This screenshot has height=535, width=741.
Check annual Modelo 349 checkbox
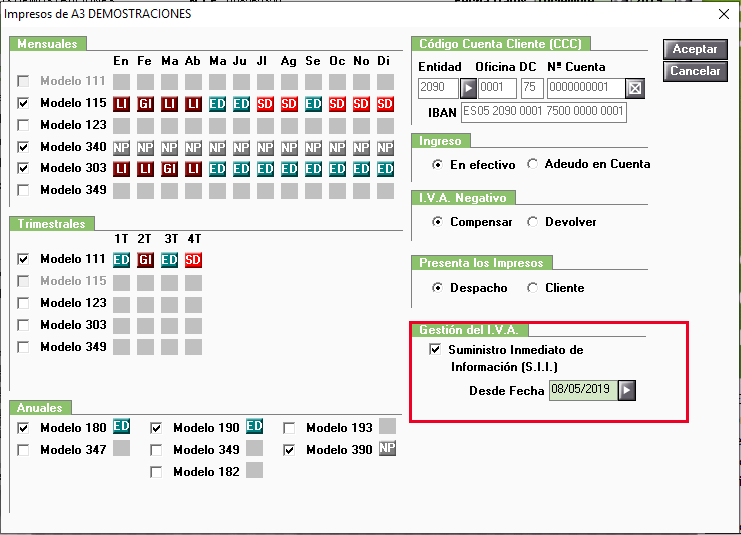156,450
